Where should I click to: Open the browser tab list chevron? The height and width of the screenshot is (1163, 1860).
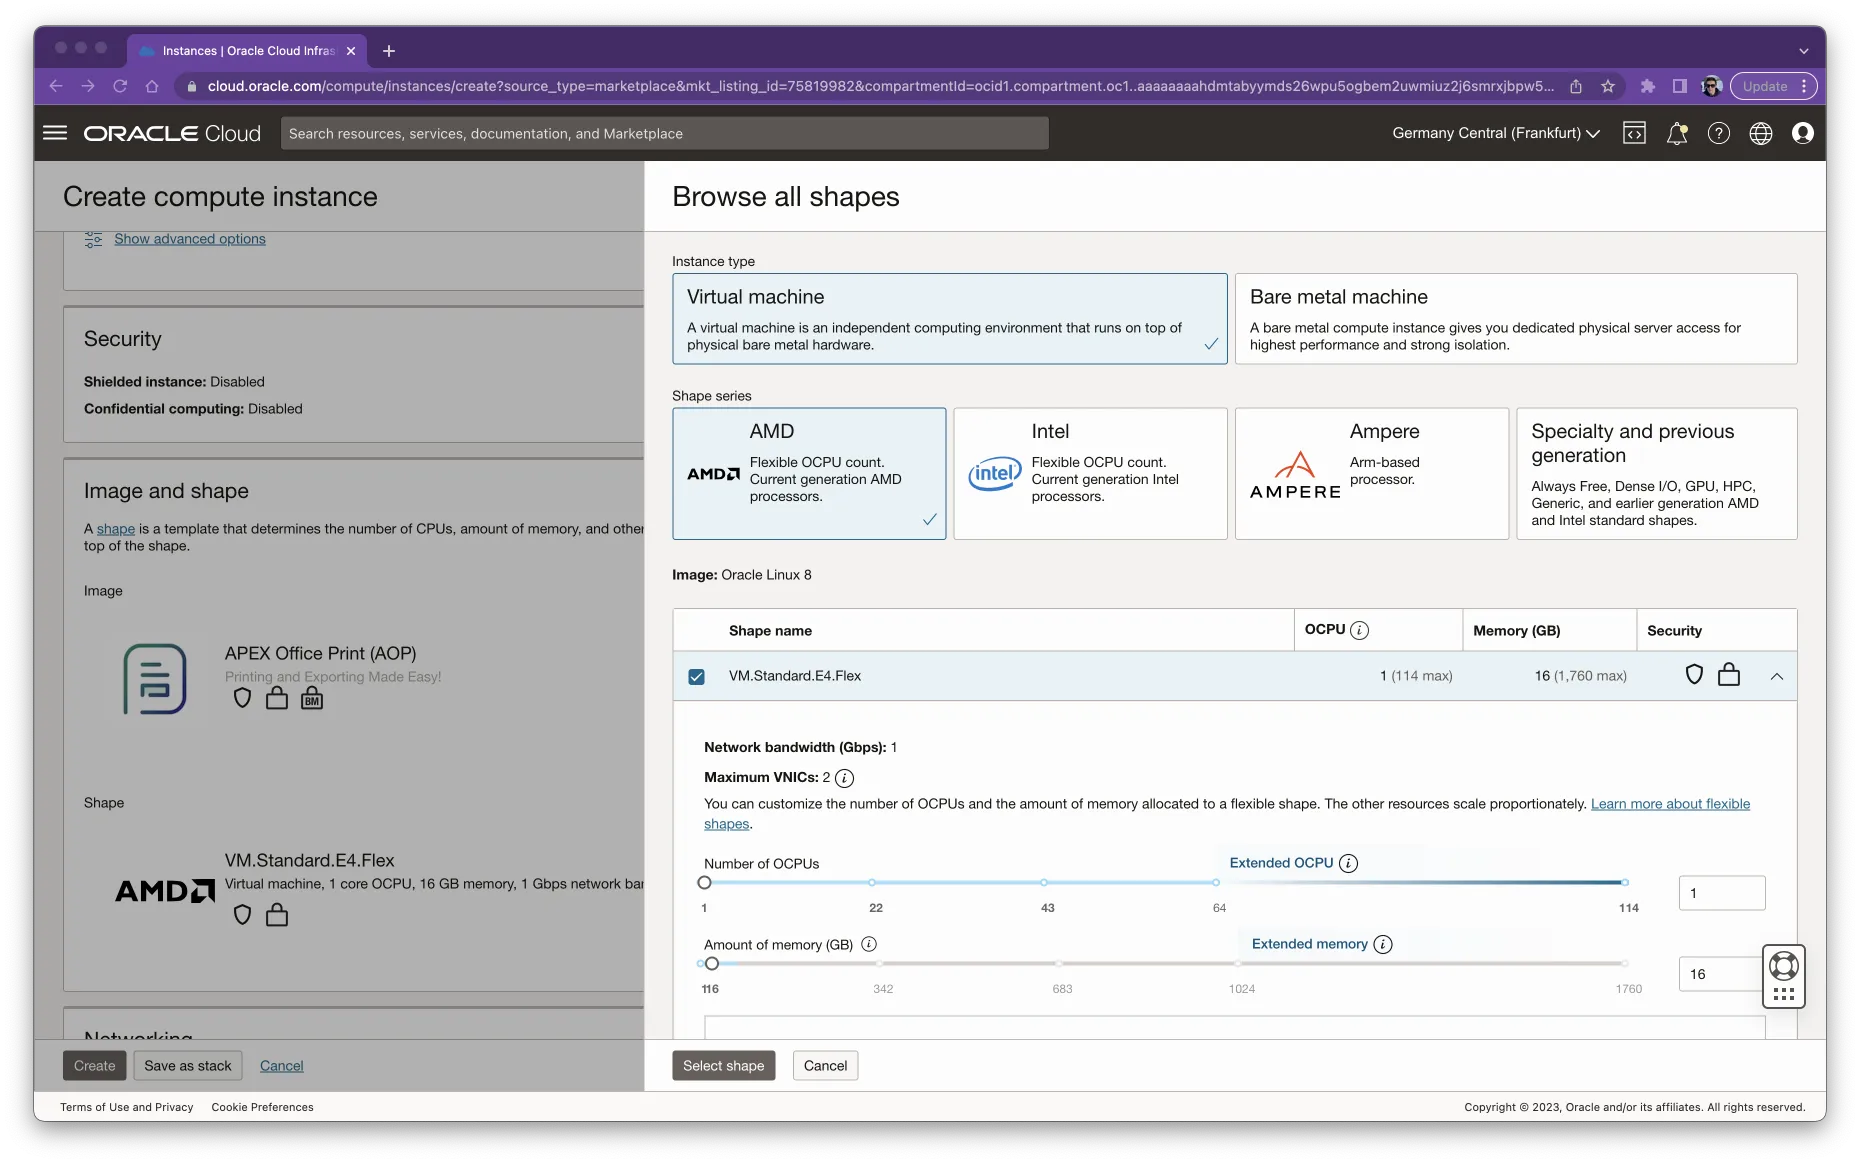coord(1804,51)
